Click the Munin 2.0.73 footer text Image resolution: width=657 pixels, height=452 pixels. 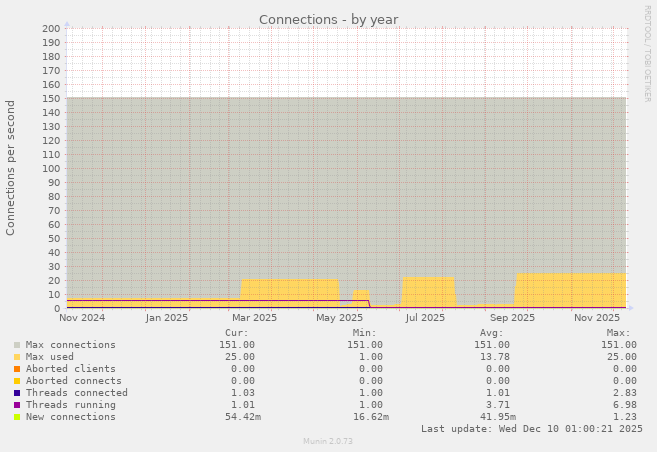tap(328, 441)
